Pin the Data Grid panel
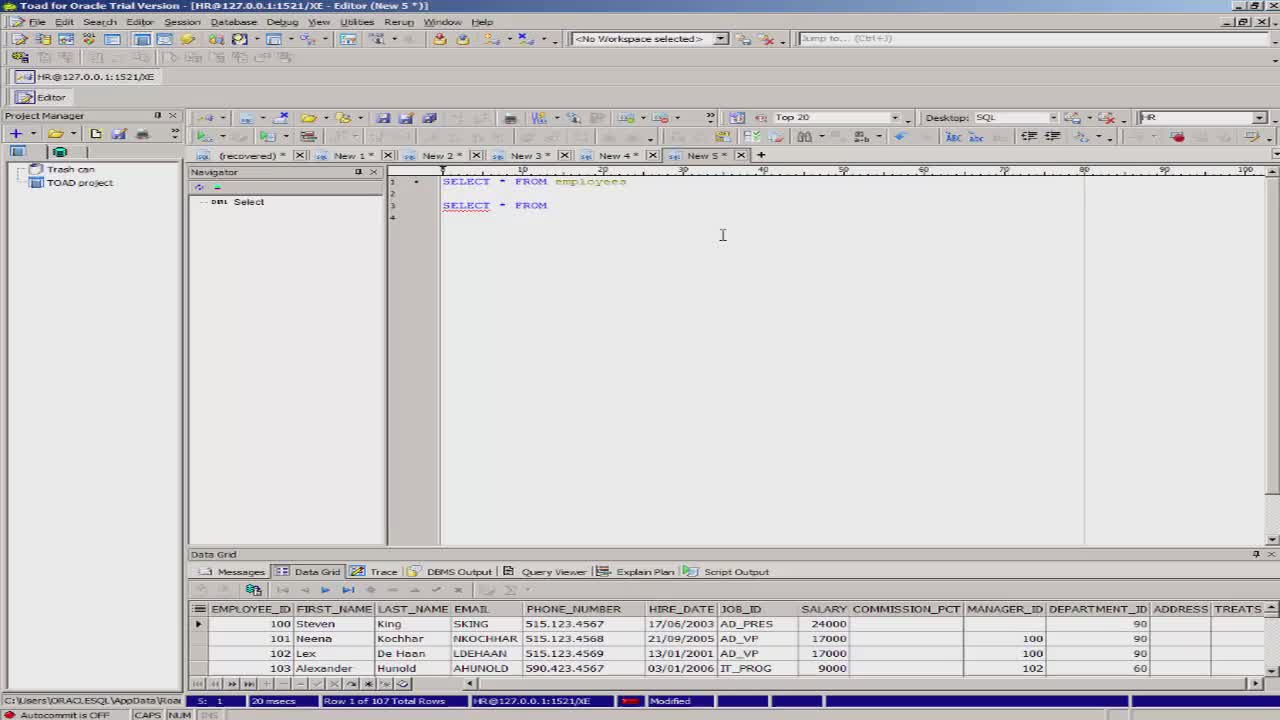 1256,554
